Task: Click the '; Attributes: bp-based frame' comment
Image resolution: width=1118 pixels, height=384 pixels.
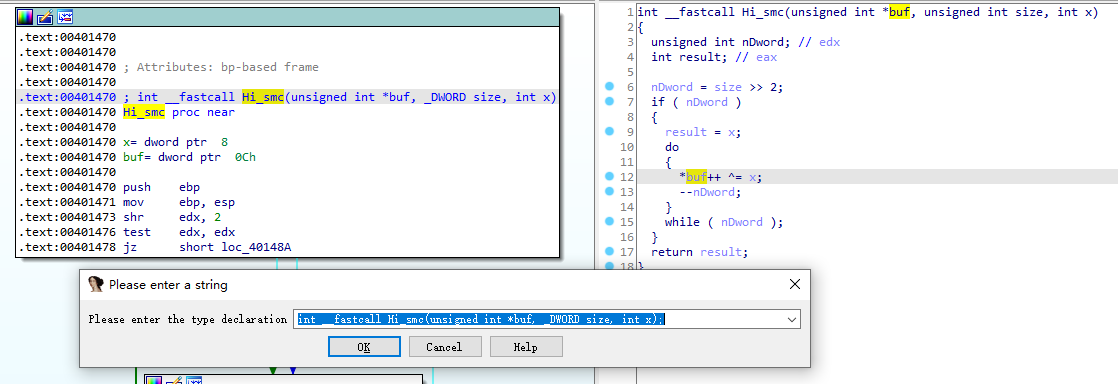Action: click(221, 67)
